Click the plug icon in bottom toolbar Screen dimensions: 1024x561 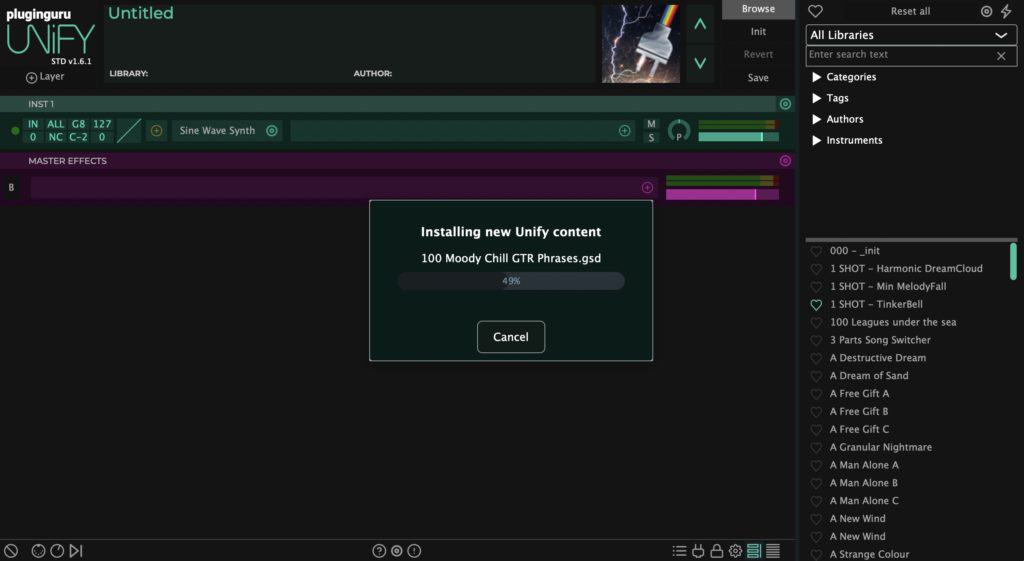[x=699, y=551]
